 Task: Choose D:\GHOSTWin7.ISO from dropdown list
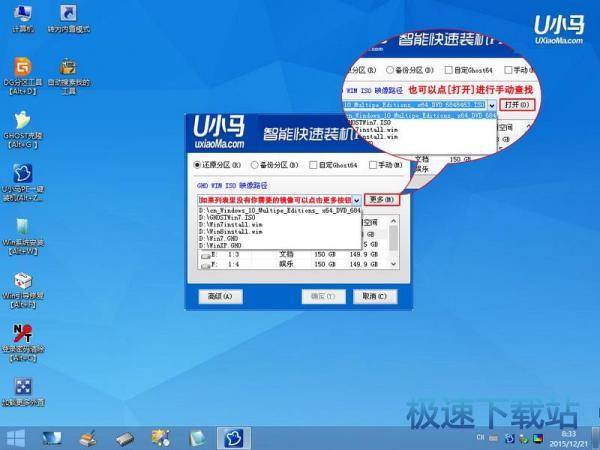(280, 217)
